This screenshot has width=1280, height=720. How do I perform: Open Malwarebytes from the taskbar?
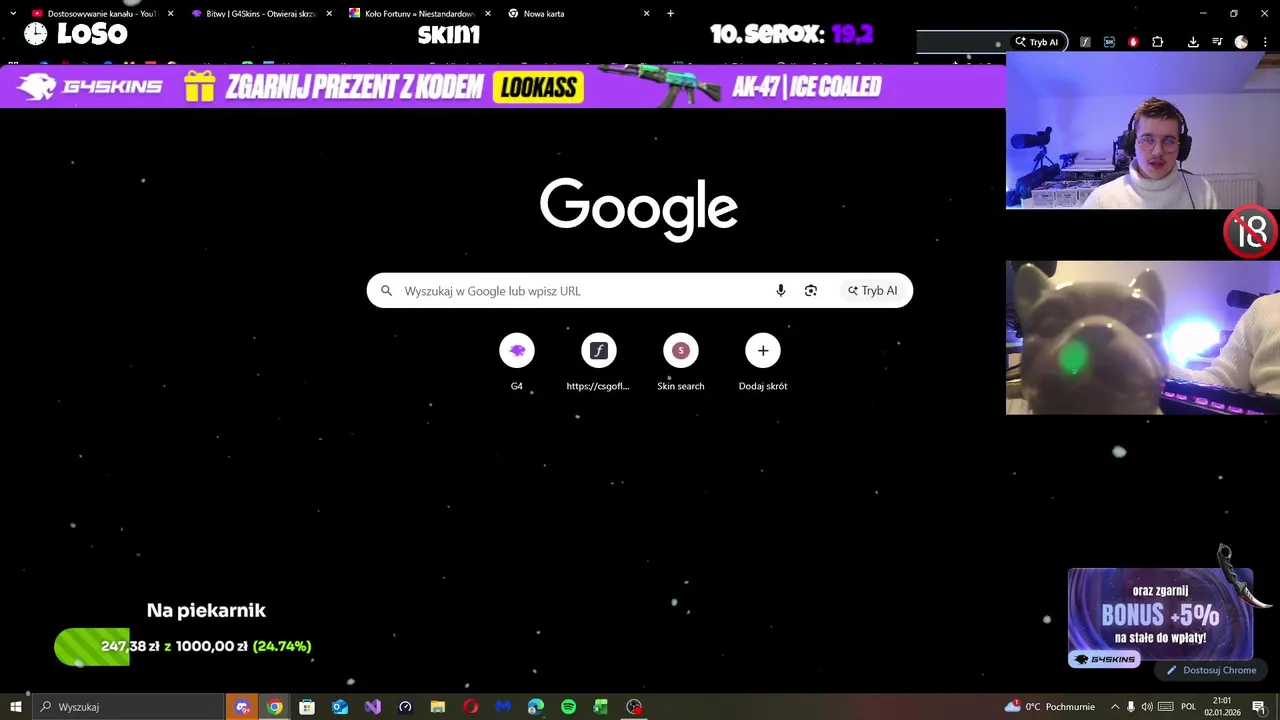(x=503, y=707)
